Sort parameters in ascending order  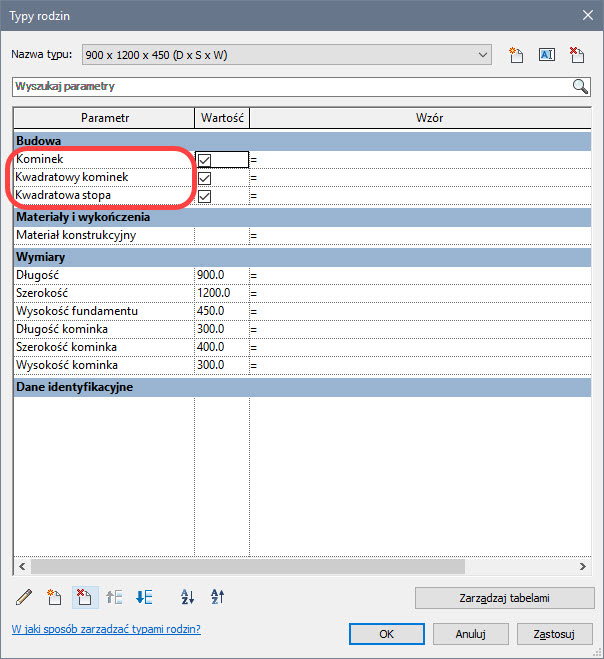pos(187,598)
